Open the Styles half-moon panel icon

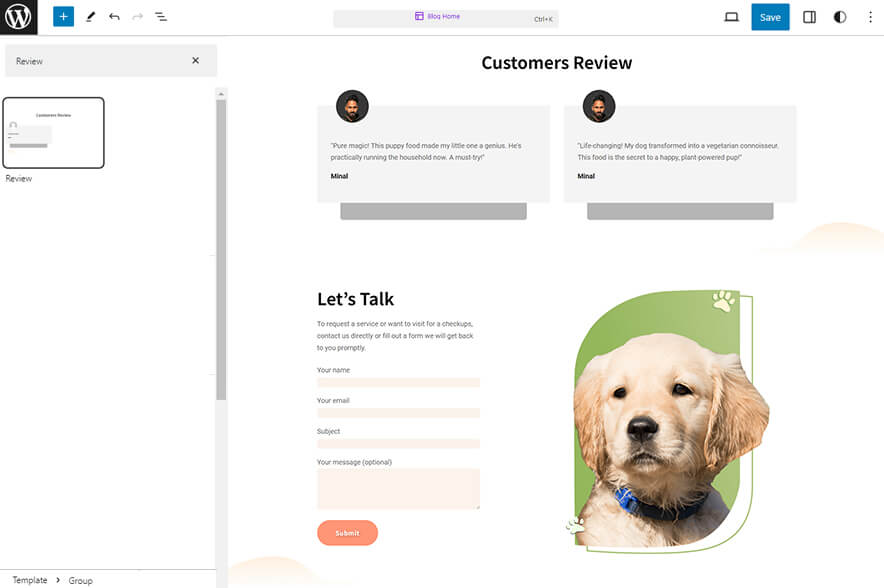click(x=839, y=16)
